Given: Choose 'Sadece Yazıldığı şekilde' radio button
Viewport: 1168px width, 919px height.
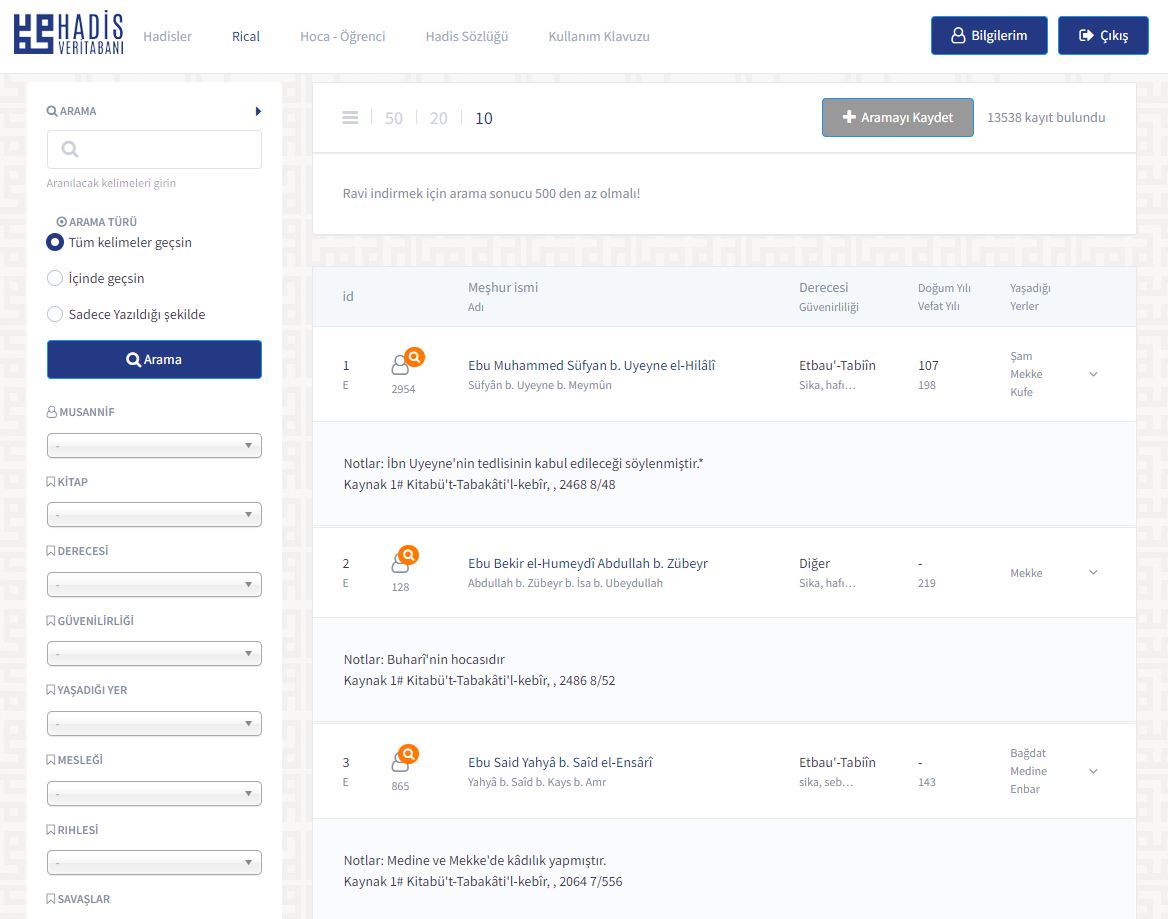Looking at the screenshot, I should (x=56, y=314).
